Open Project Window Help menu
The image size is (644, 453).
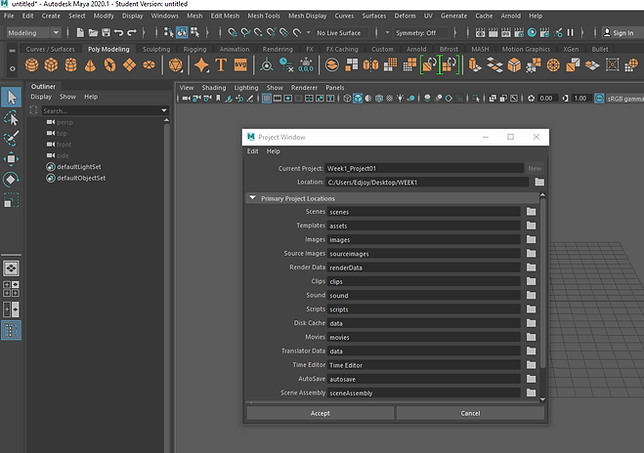[273, 151]
